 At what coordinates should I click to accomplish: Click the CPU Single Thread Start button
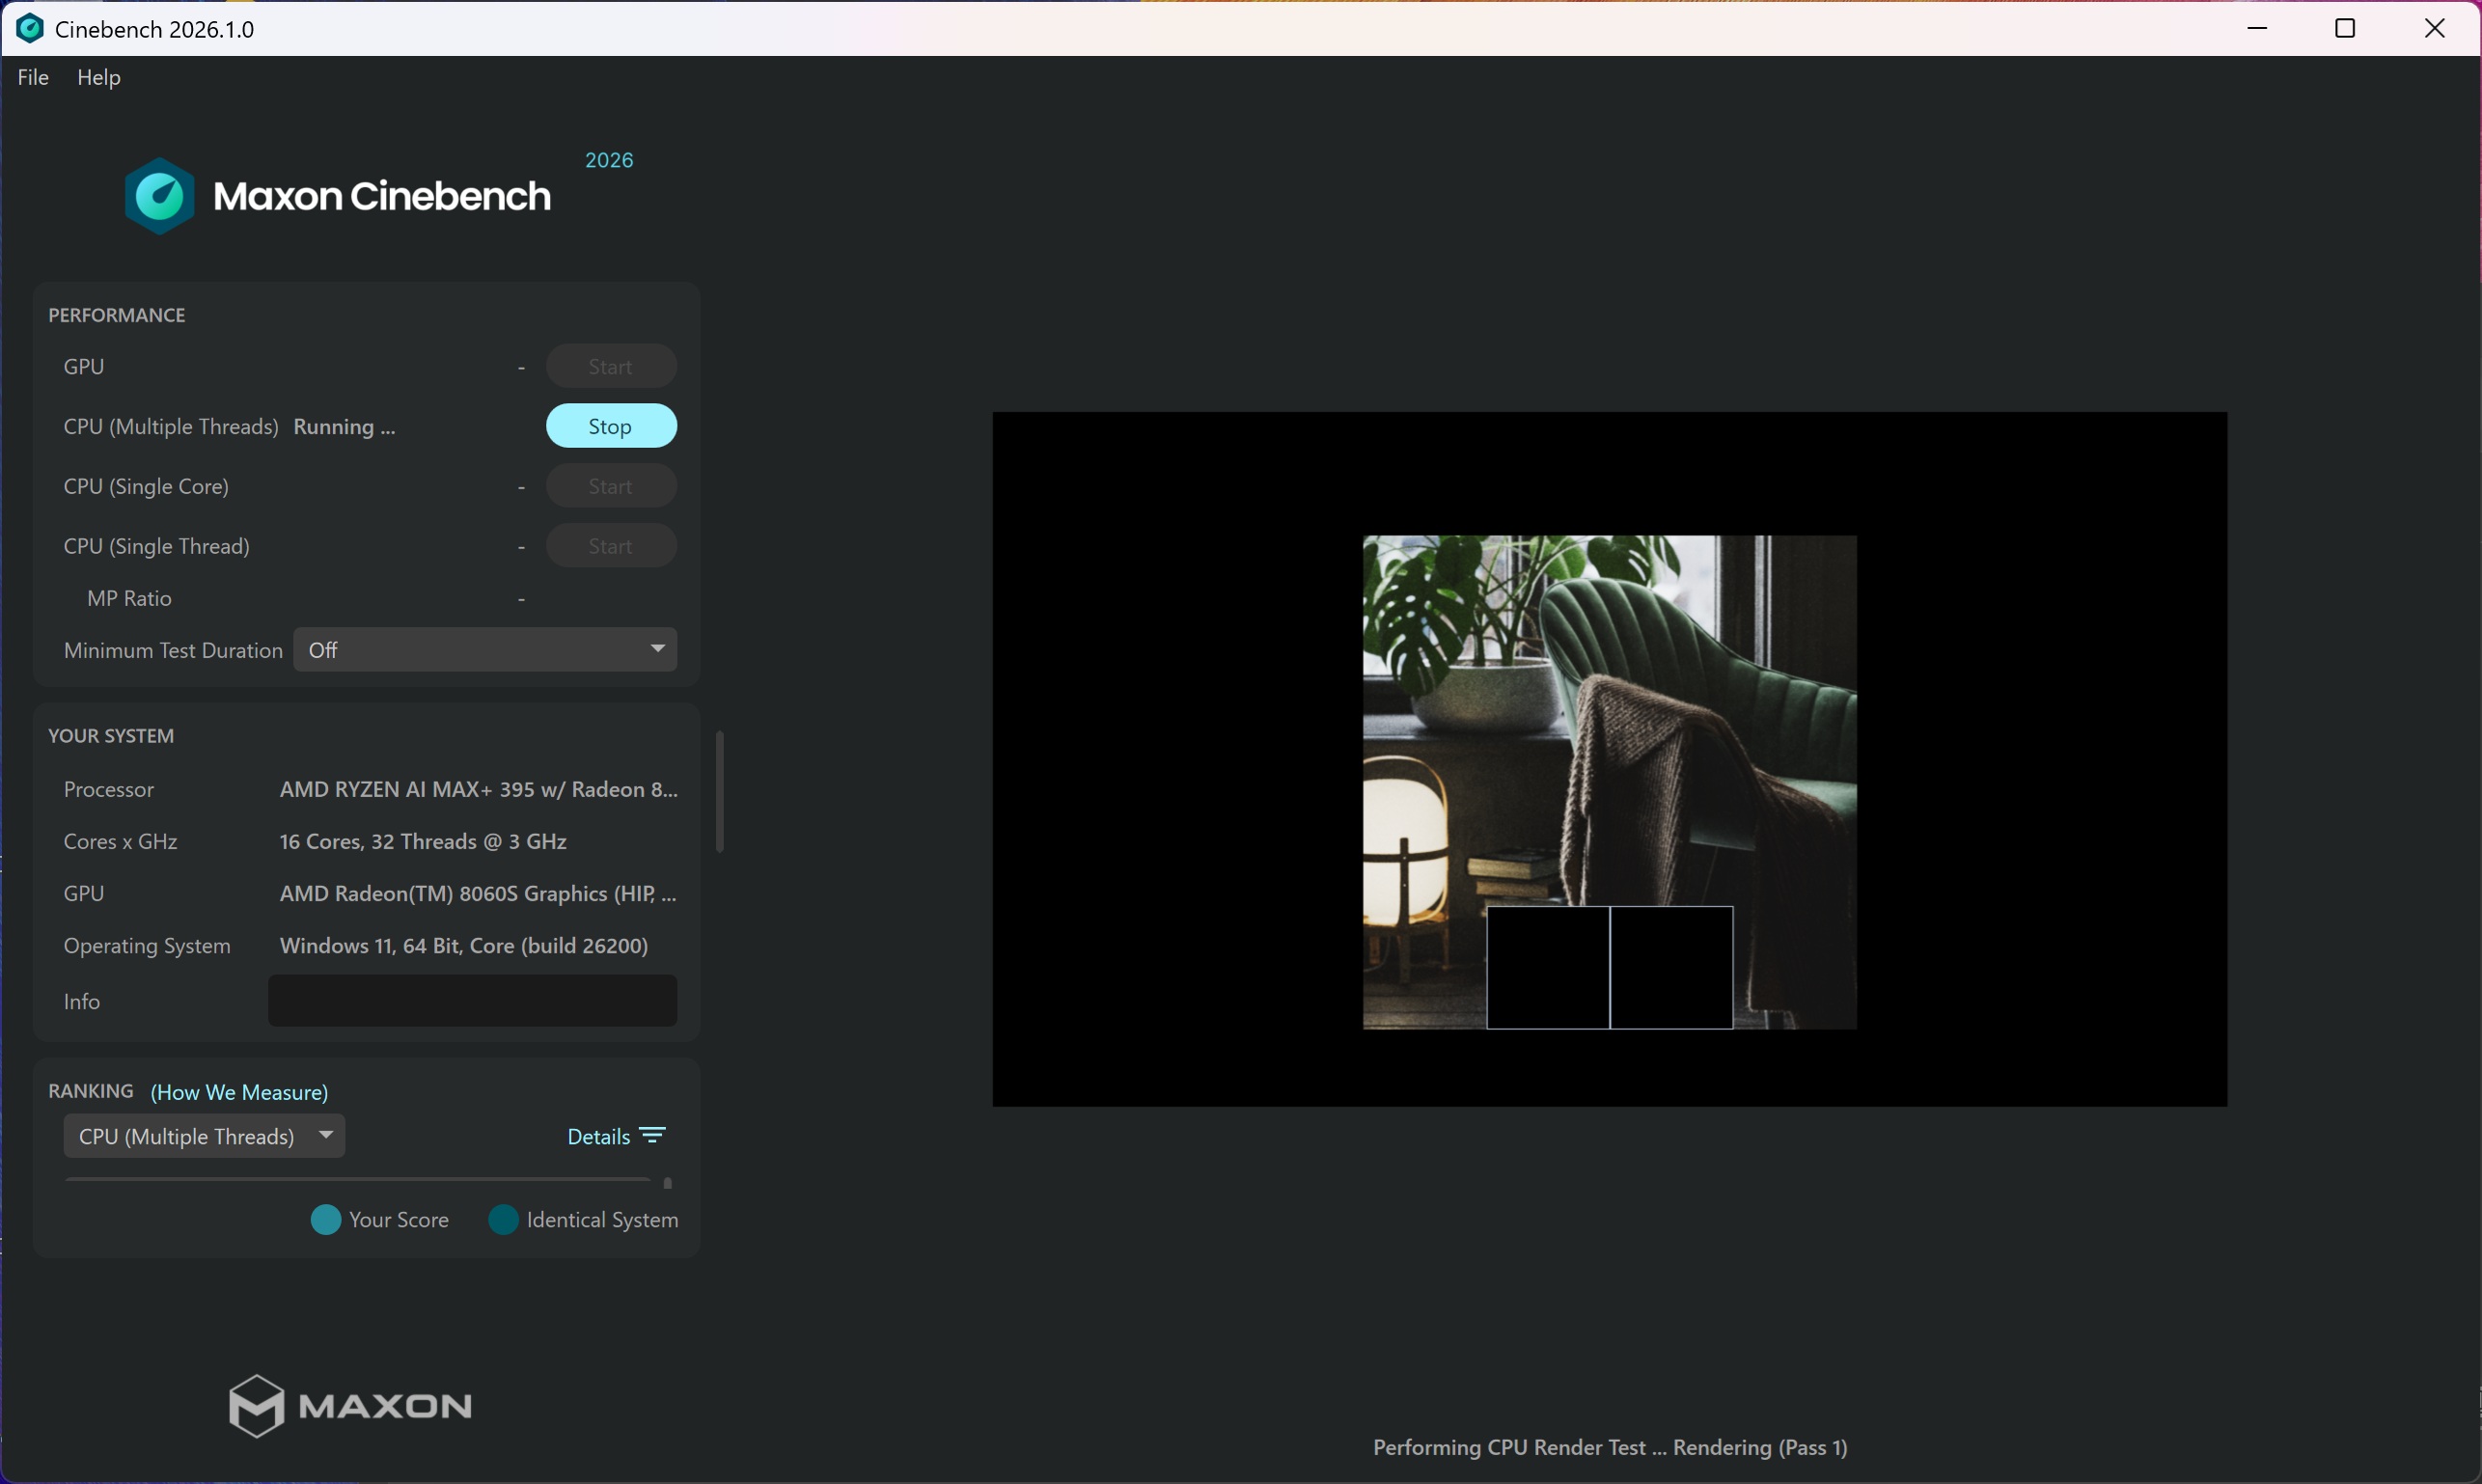click(x=611, y=546)
